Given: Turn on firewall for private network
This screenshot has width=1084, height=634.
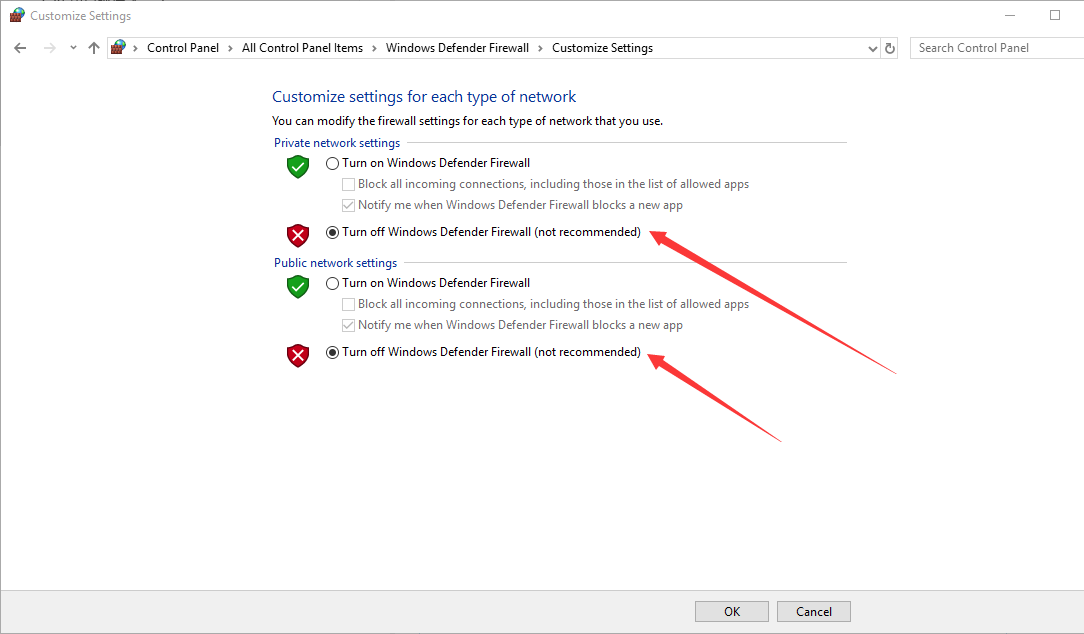Looking at the screenshot, I should (333, 164).
